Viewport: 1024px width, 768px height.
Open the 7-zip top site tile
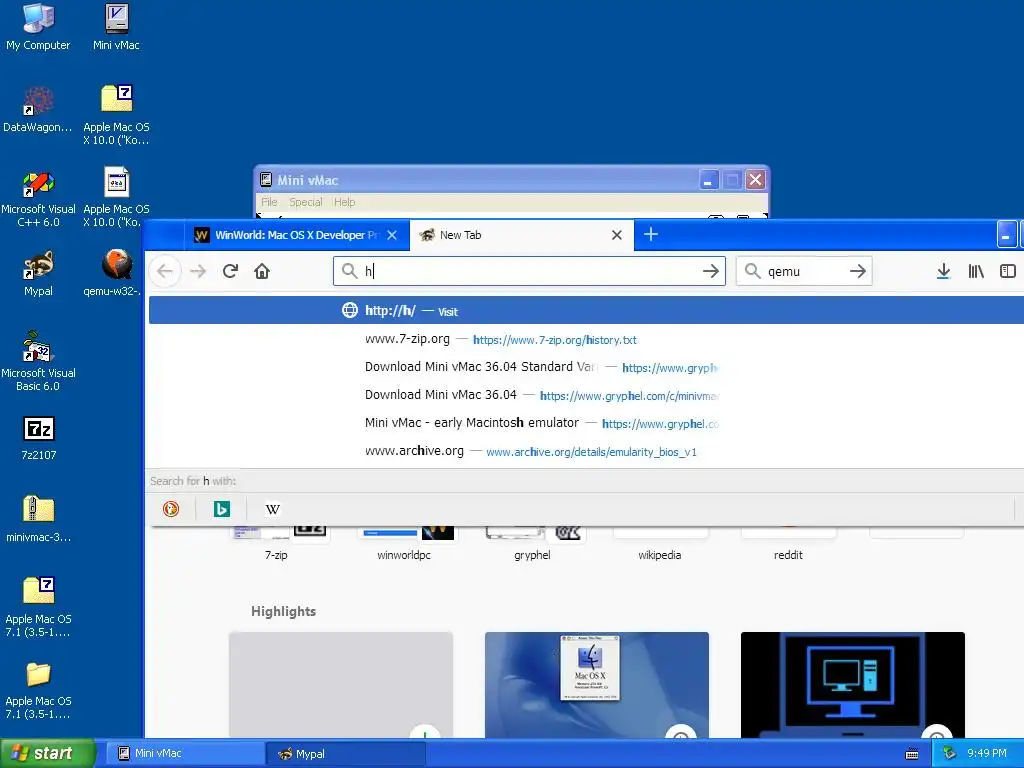(276, 543)
